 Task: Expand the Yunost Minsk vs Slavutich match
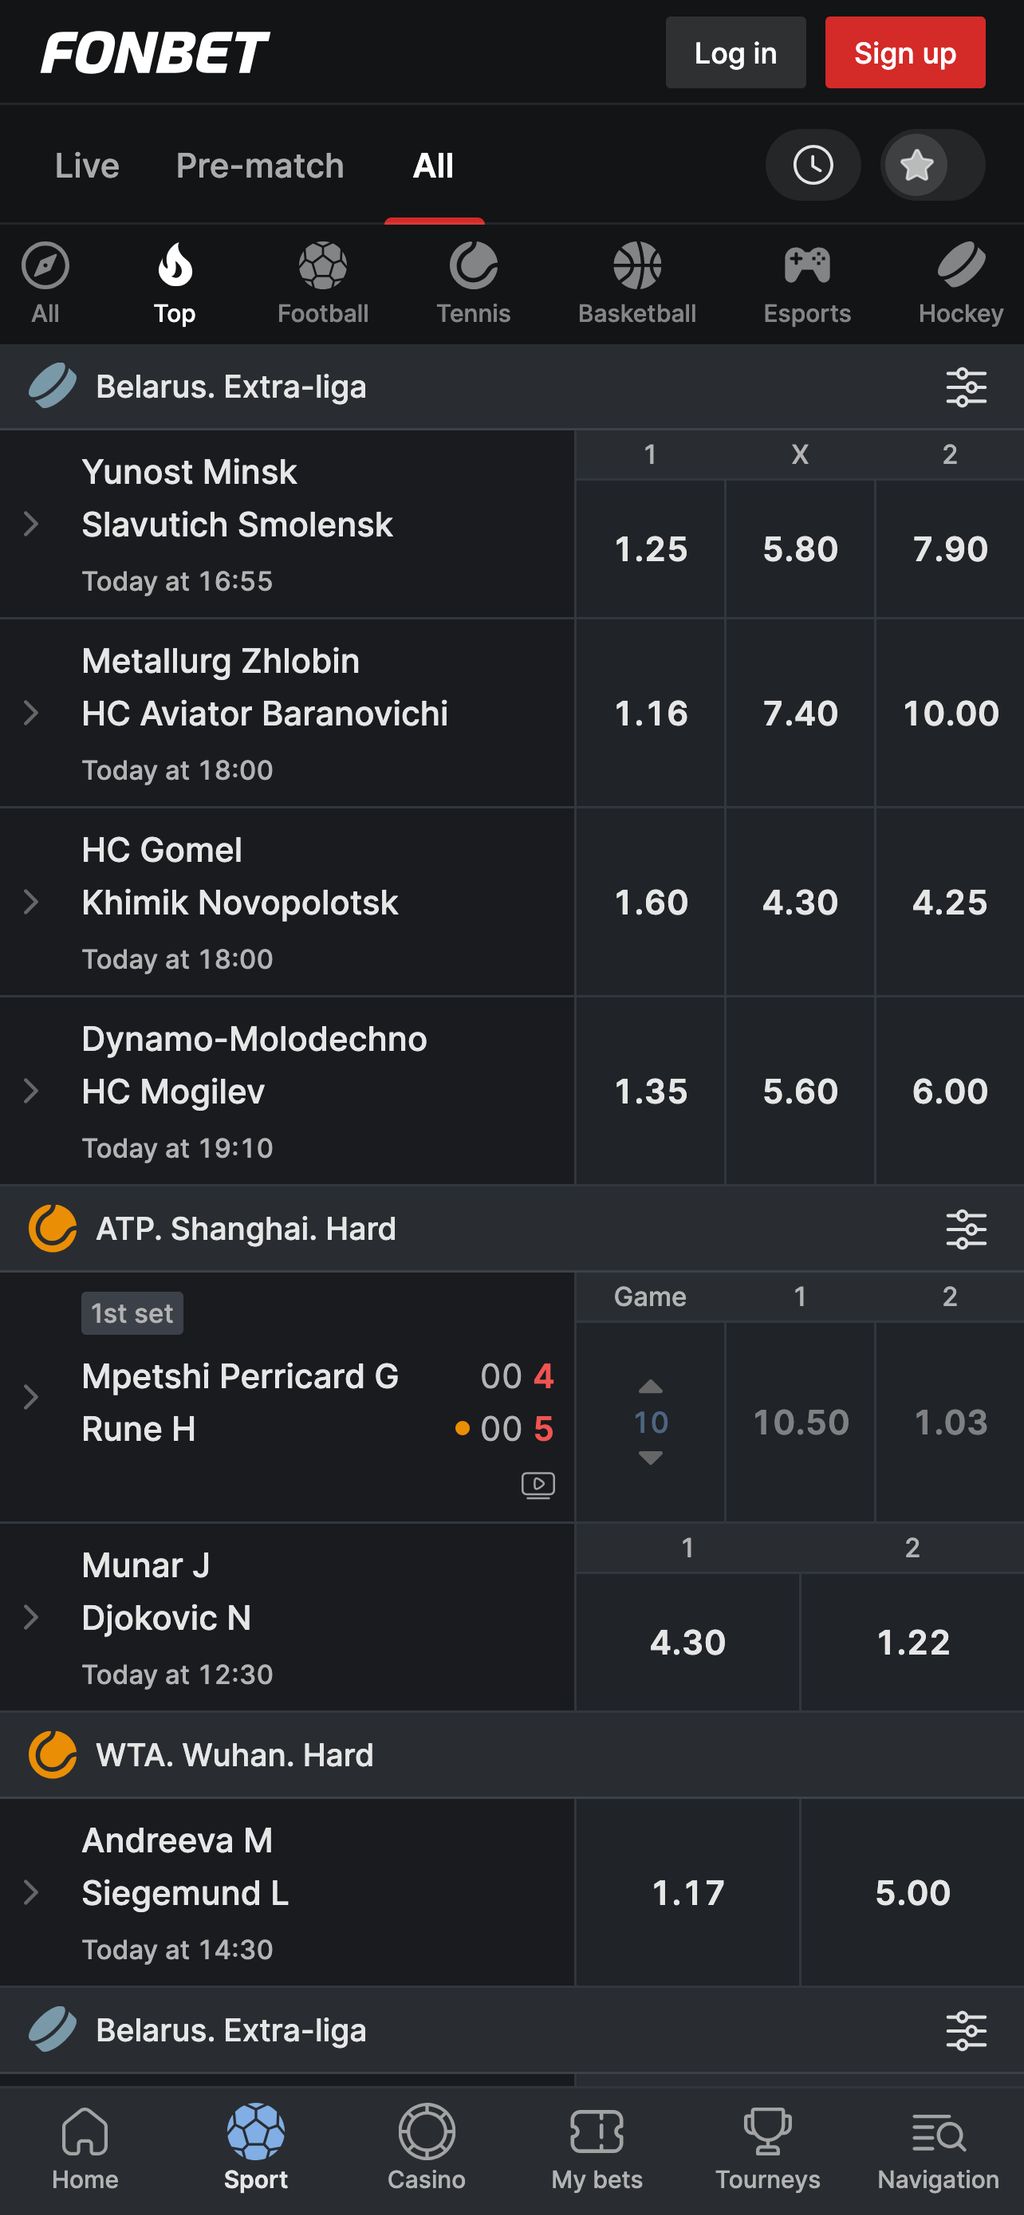point(31,524)
